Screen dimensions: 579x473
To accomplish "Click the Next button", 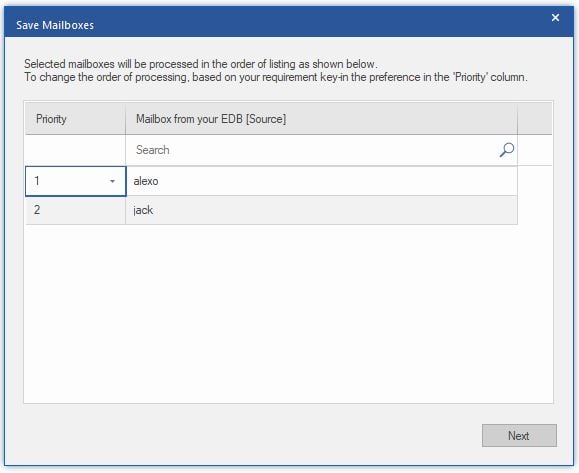I will [519, 436].
